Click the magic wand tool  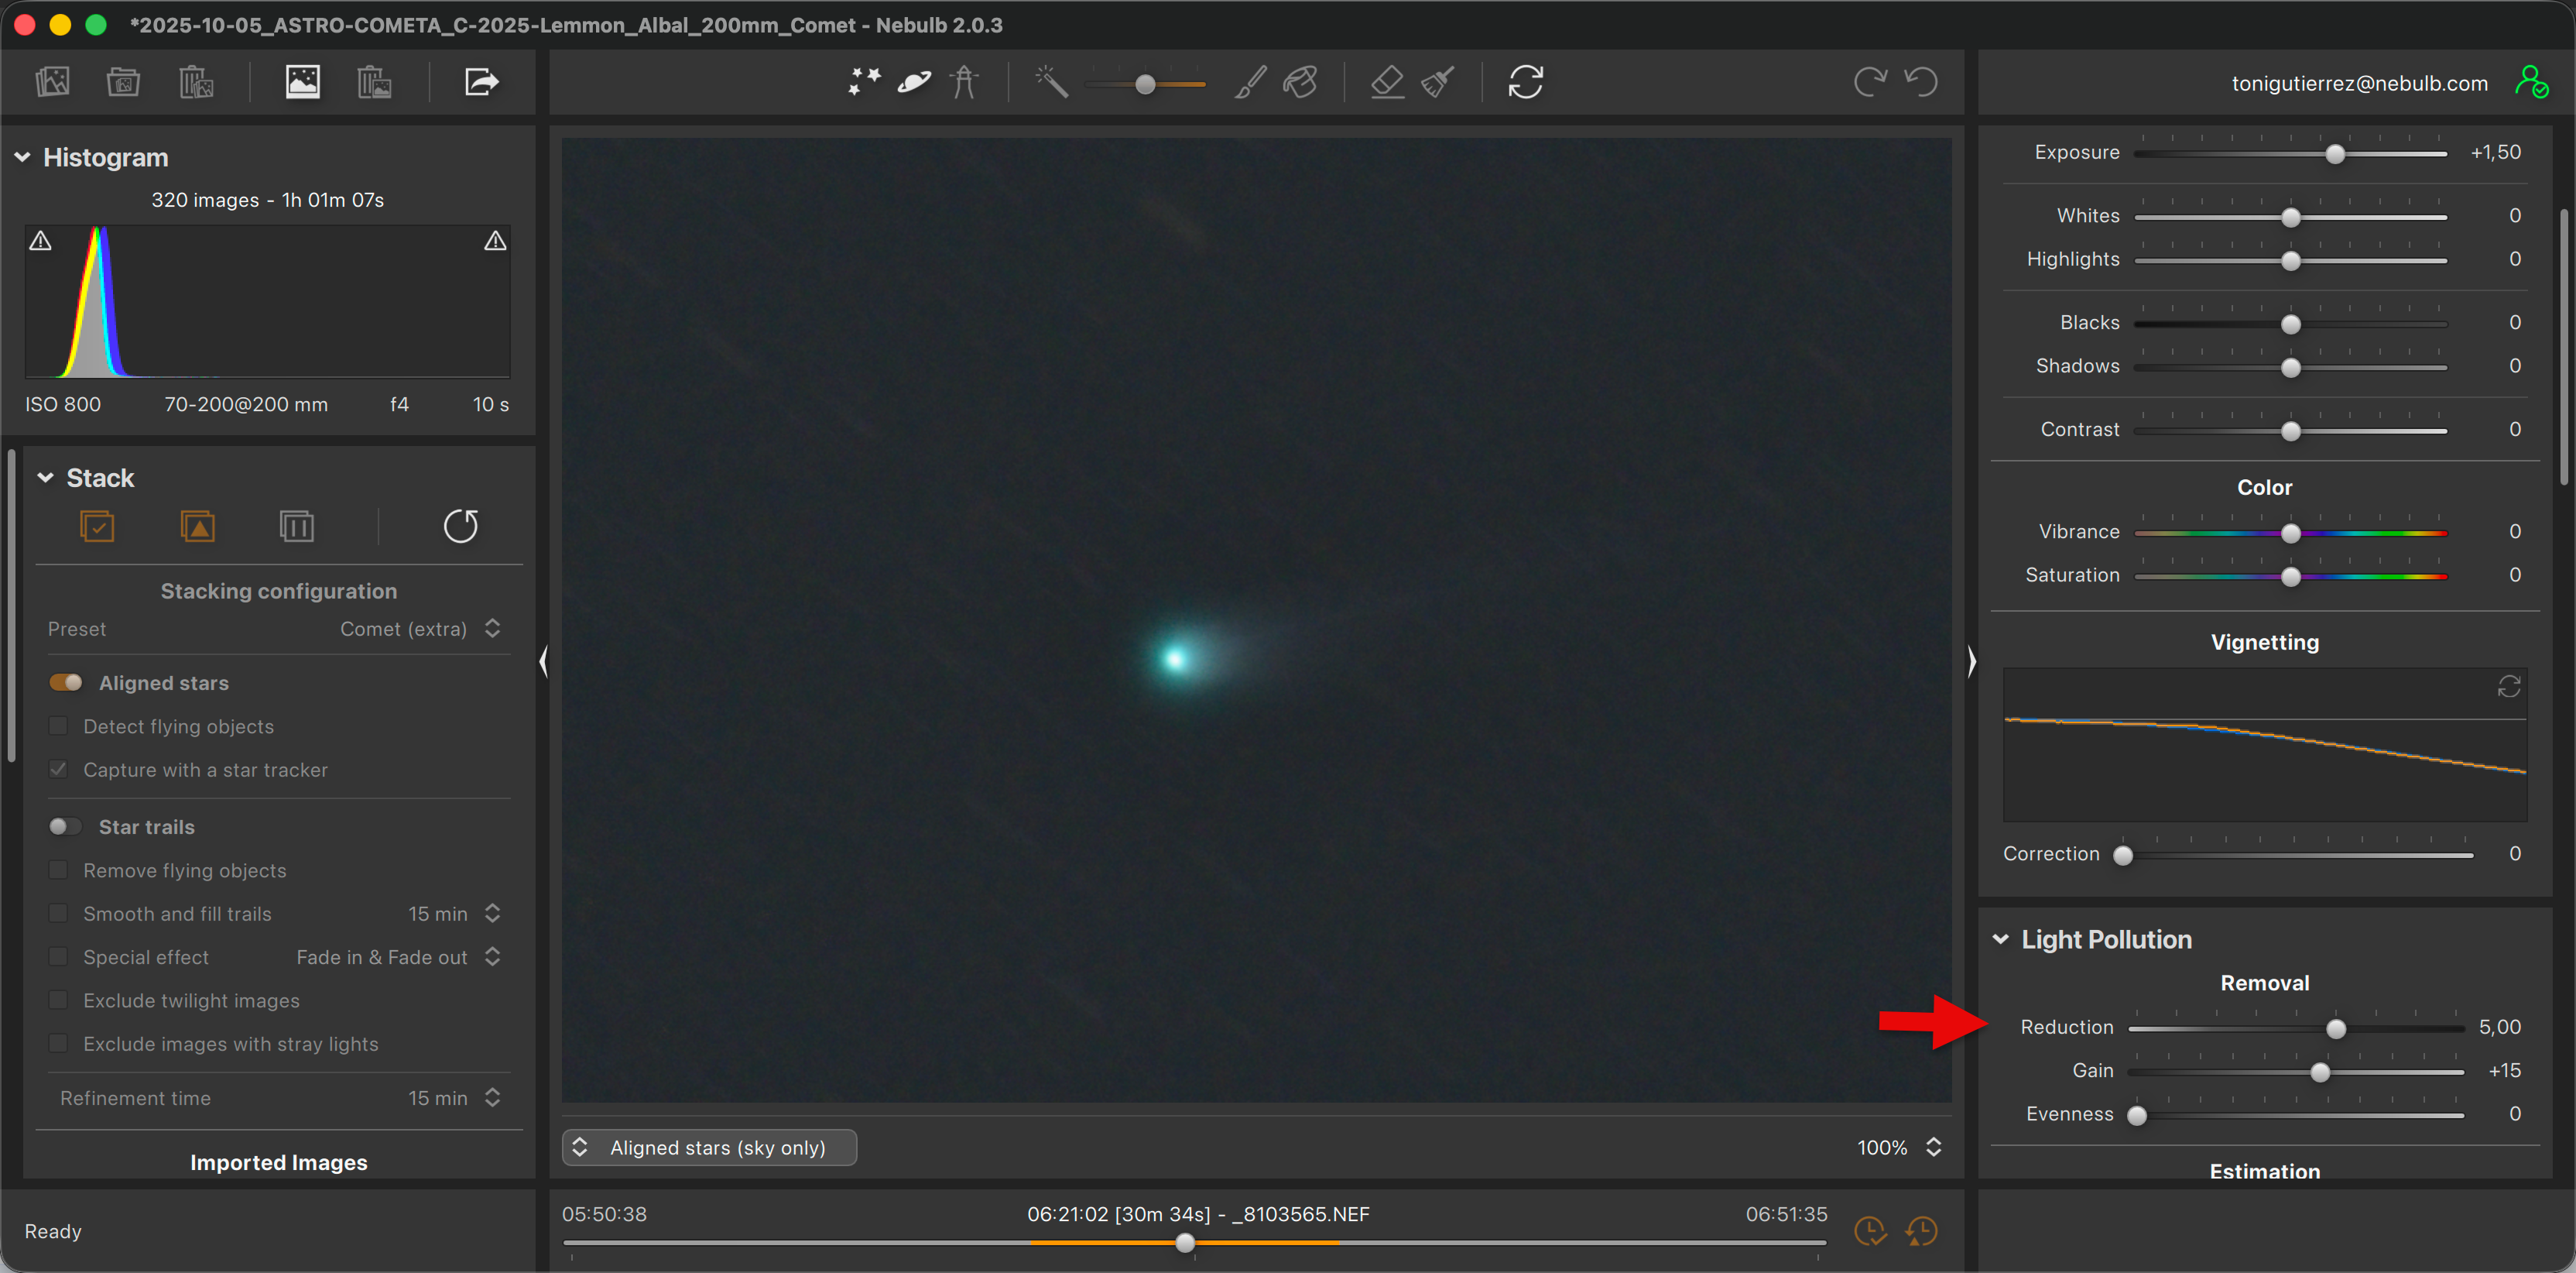pos(1051,82)
